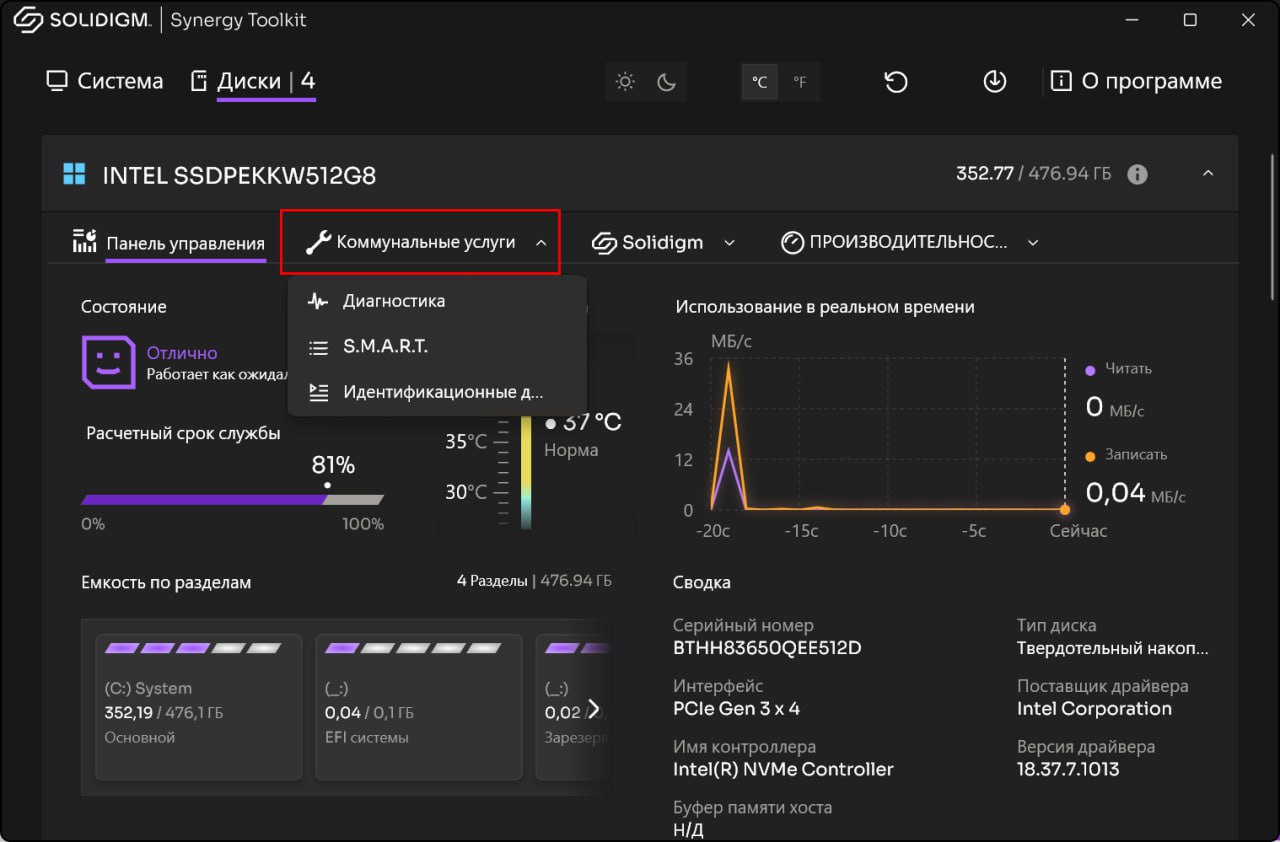The image size is (1280, 842).
Task: Switch to the Диски tab
Action: pyautogui.click(x=253, y=81)
